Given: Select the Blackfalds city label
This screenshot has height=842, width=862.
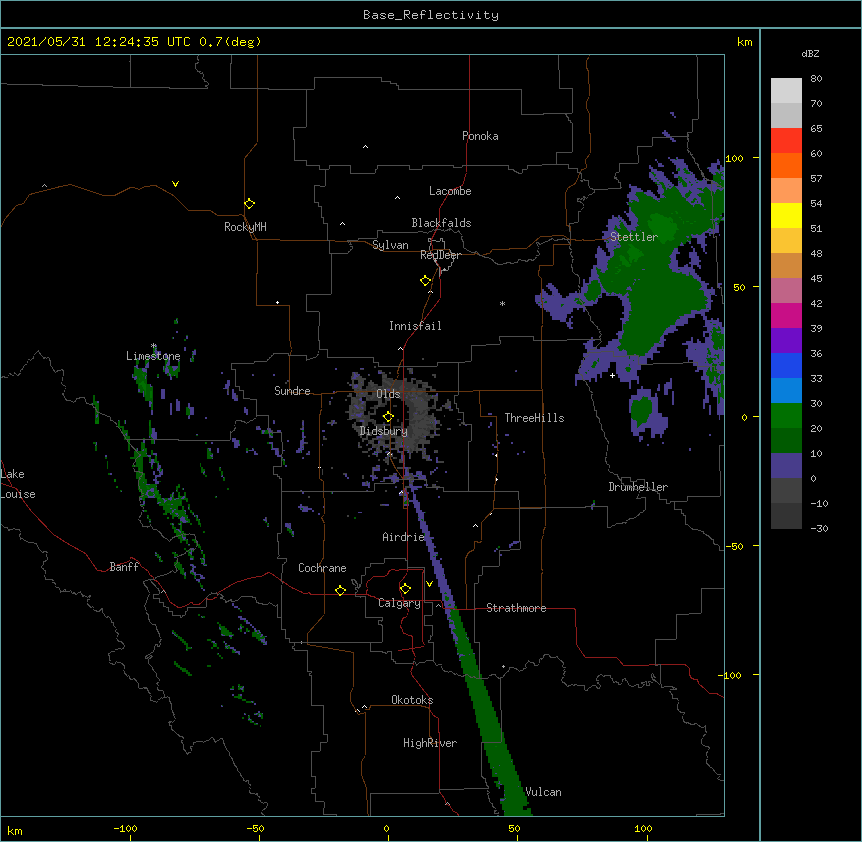Looking at the screenshot, I should point(441,223).
